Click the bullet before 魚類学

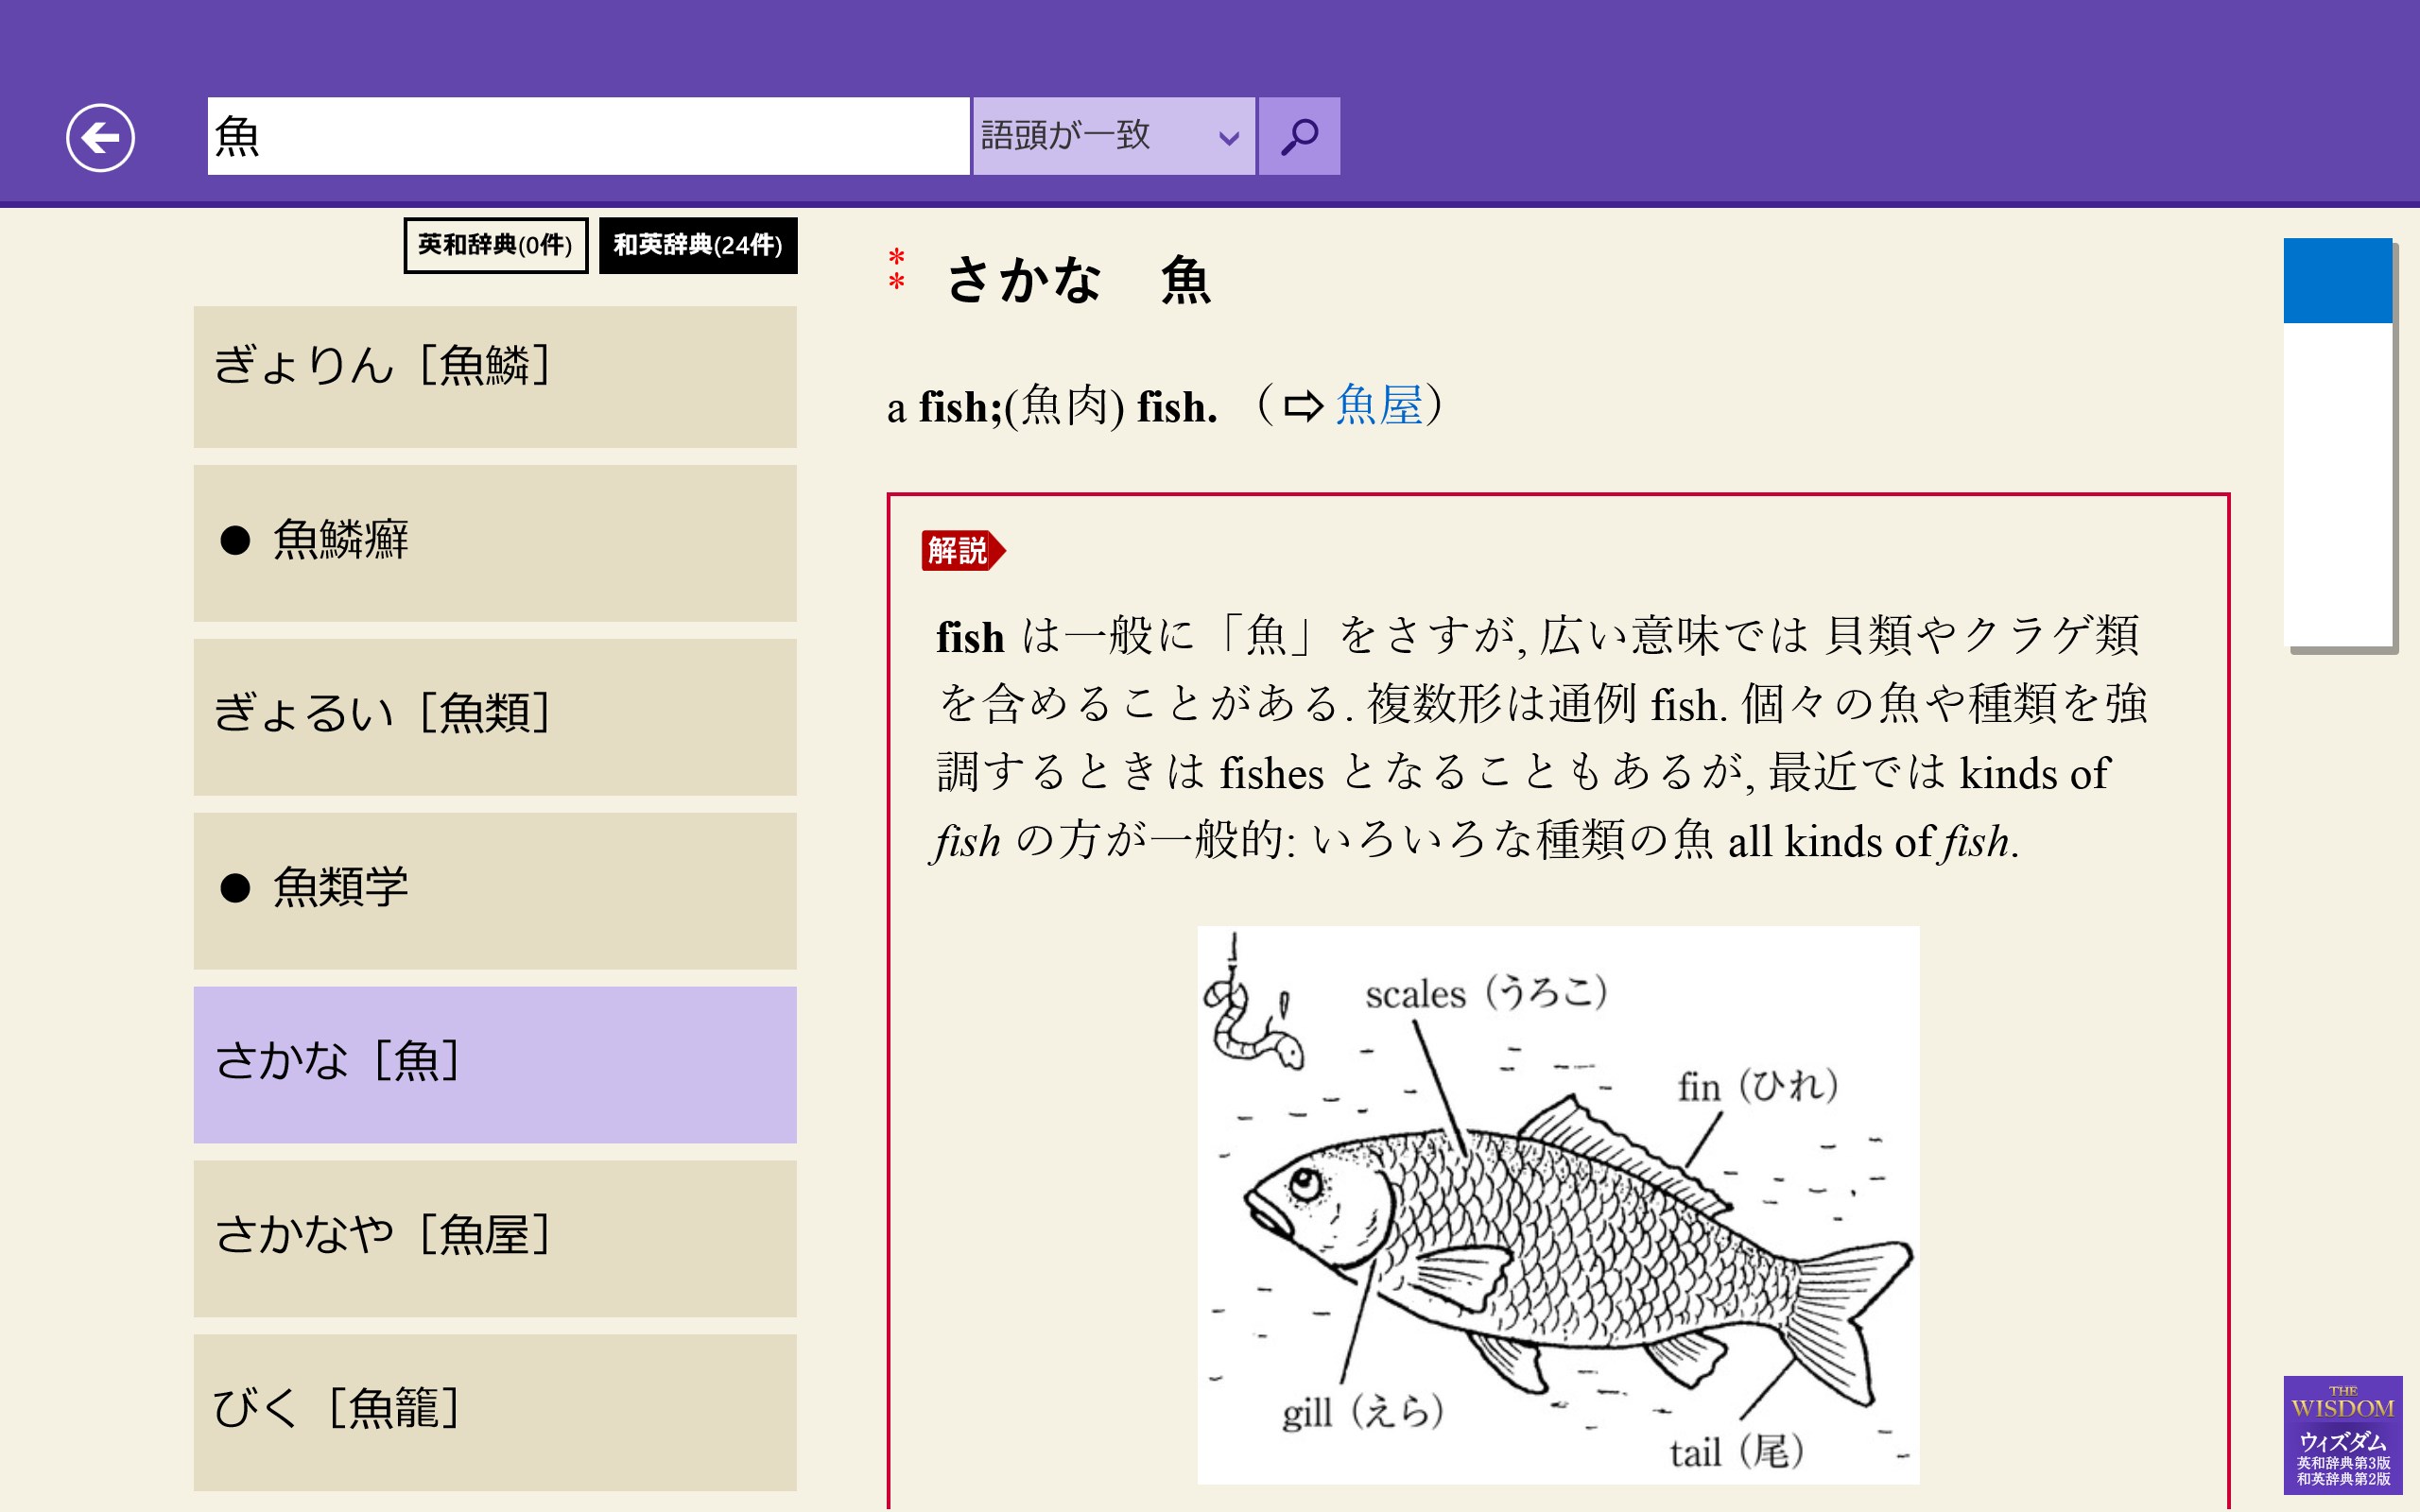coord(235,887)
